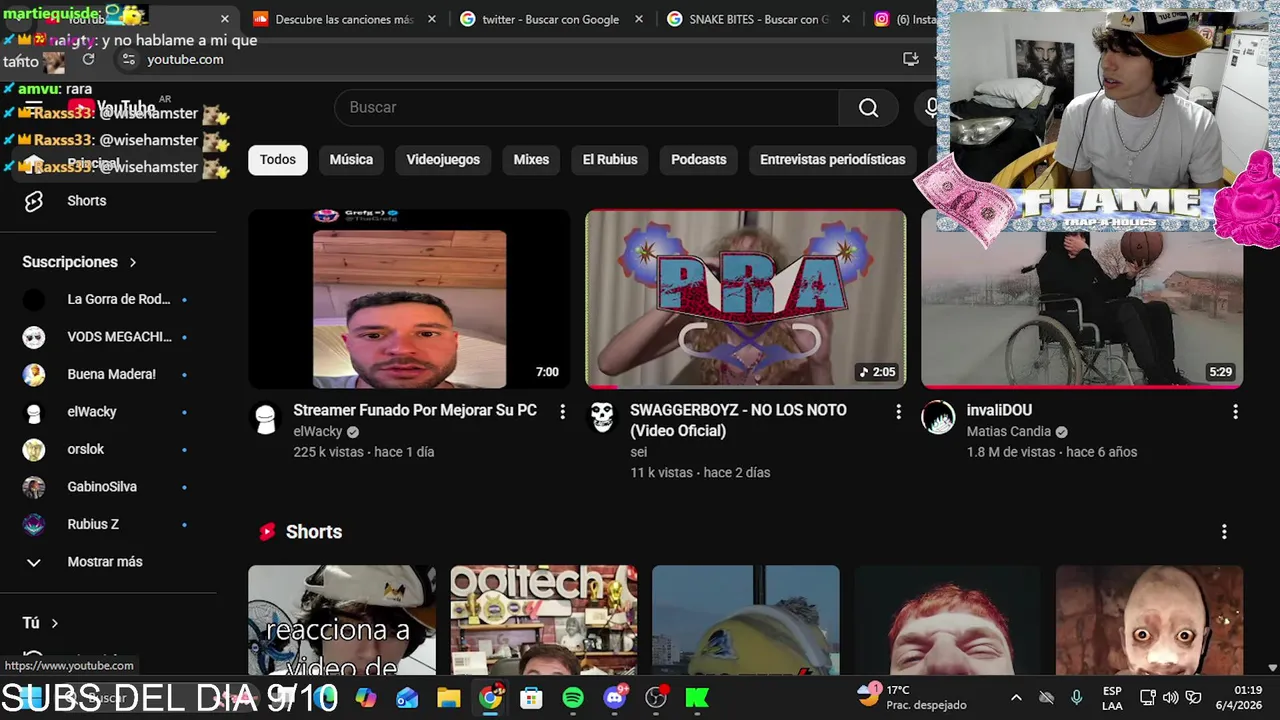This screenshot has height=720, width=1280.
Task: Click the cast/install icon in the address bar
Action: tap(910, 60)
